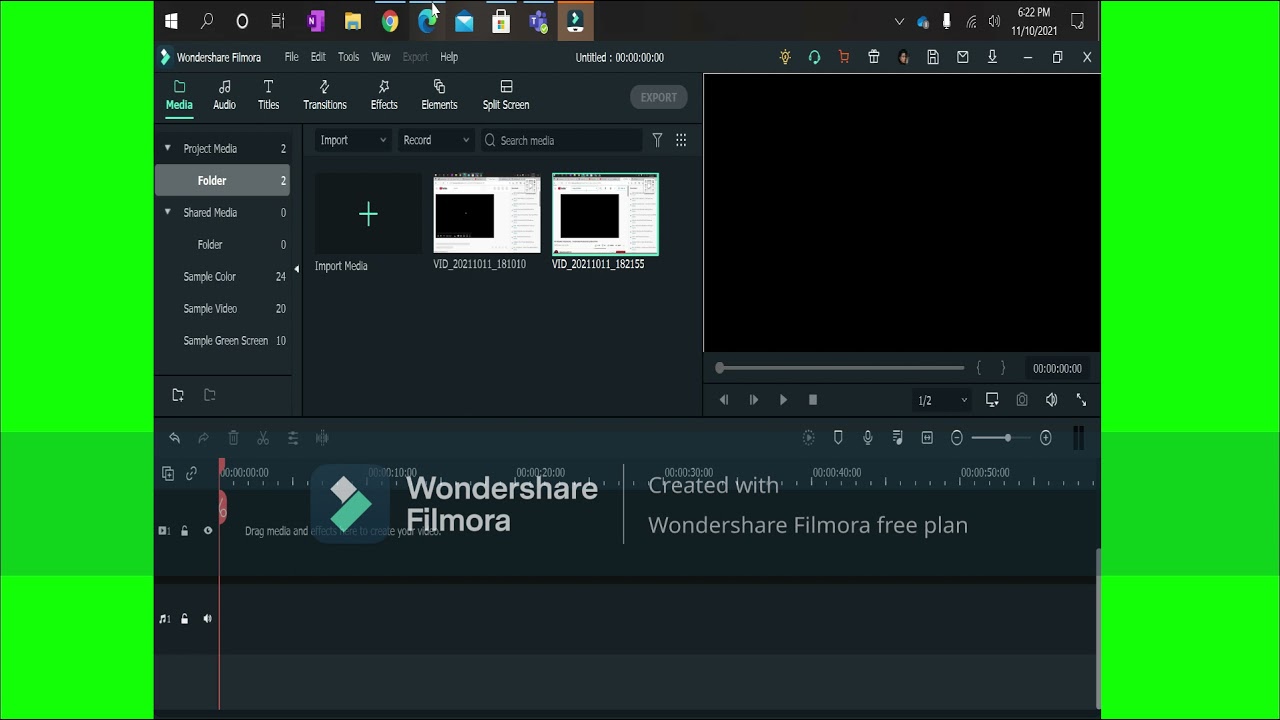
Task: Redo the timeline action
Action: [204, 438]
